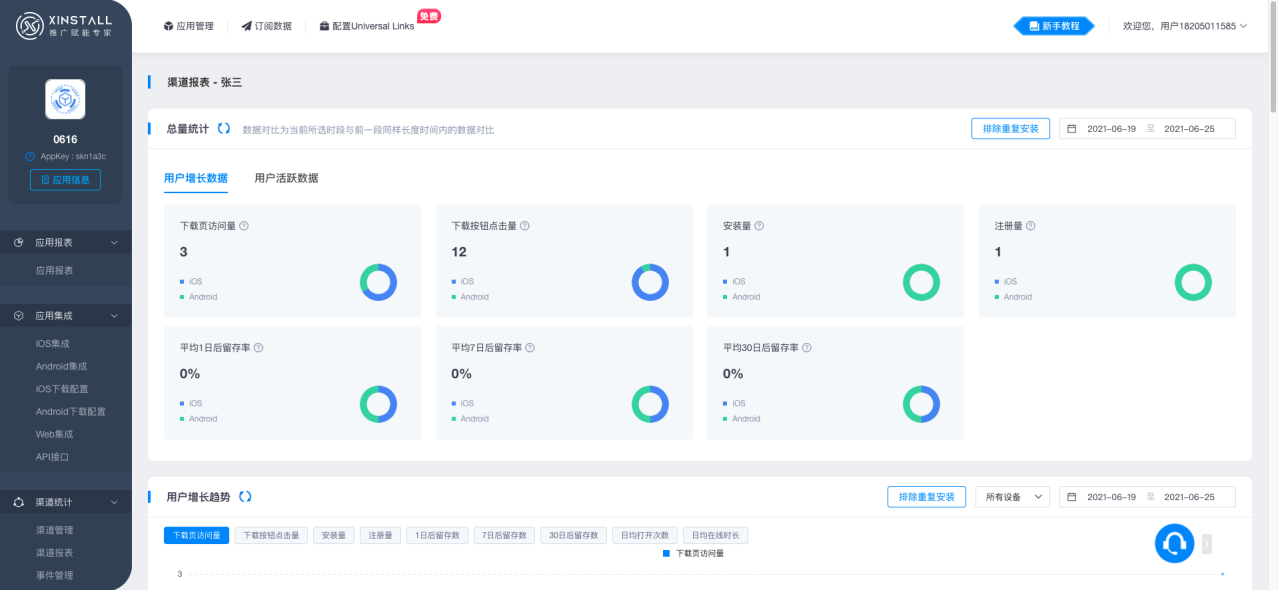Open the 总量统计 date range picker
This screenshot has height=590, width=1278.
[1147, 129]
